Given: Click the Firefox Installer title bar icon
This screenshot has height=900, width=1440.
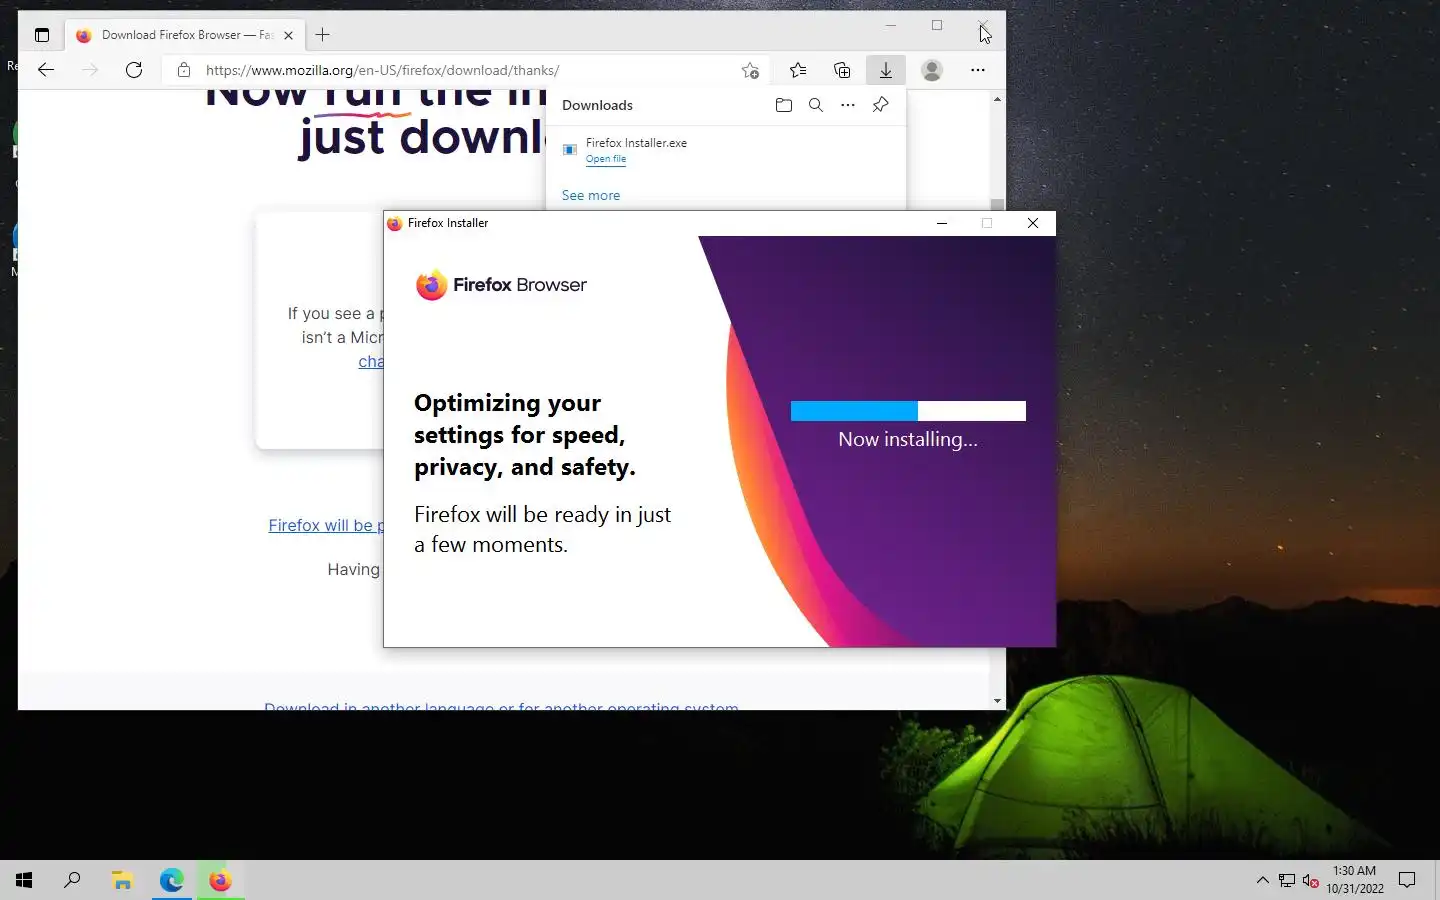Looking at the screenshot, I should [x=395, y=223].
